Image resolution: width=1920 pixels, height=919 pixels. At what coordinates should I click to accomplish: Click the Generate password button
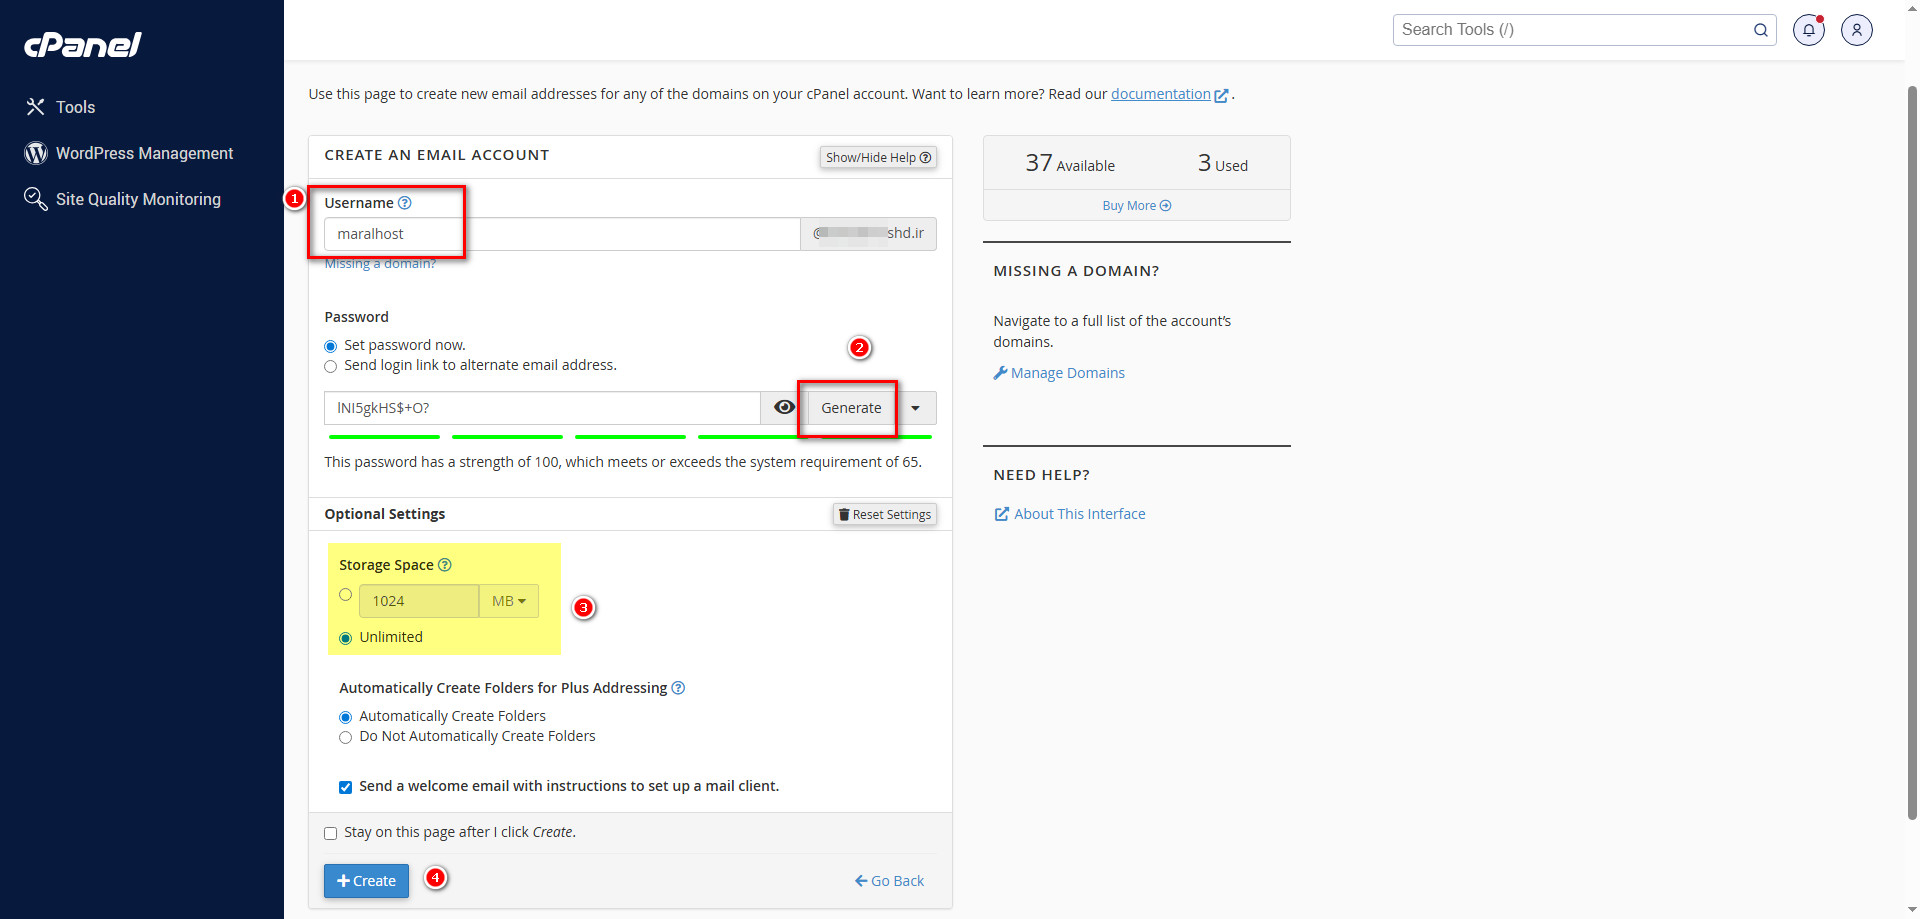851,408
